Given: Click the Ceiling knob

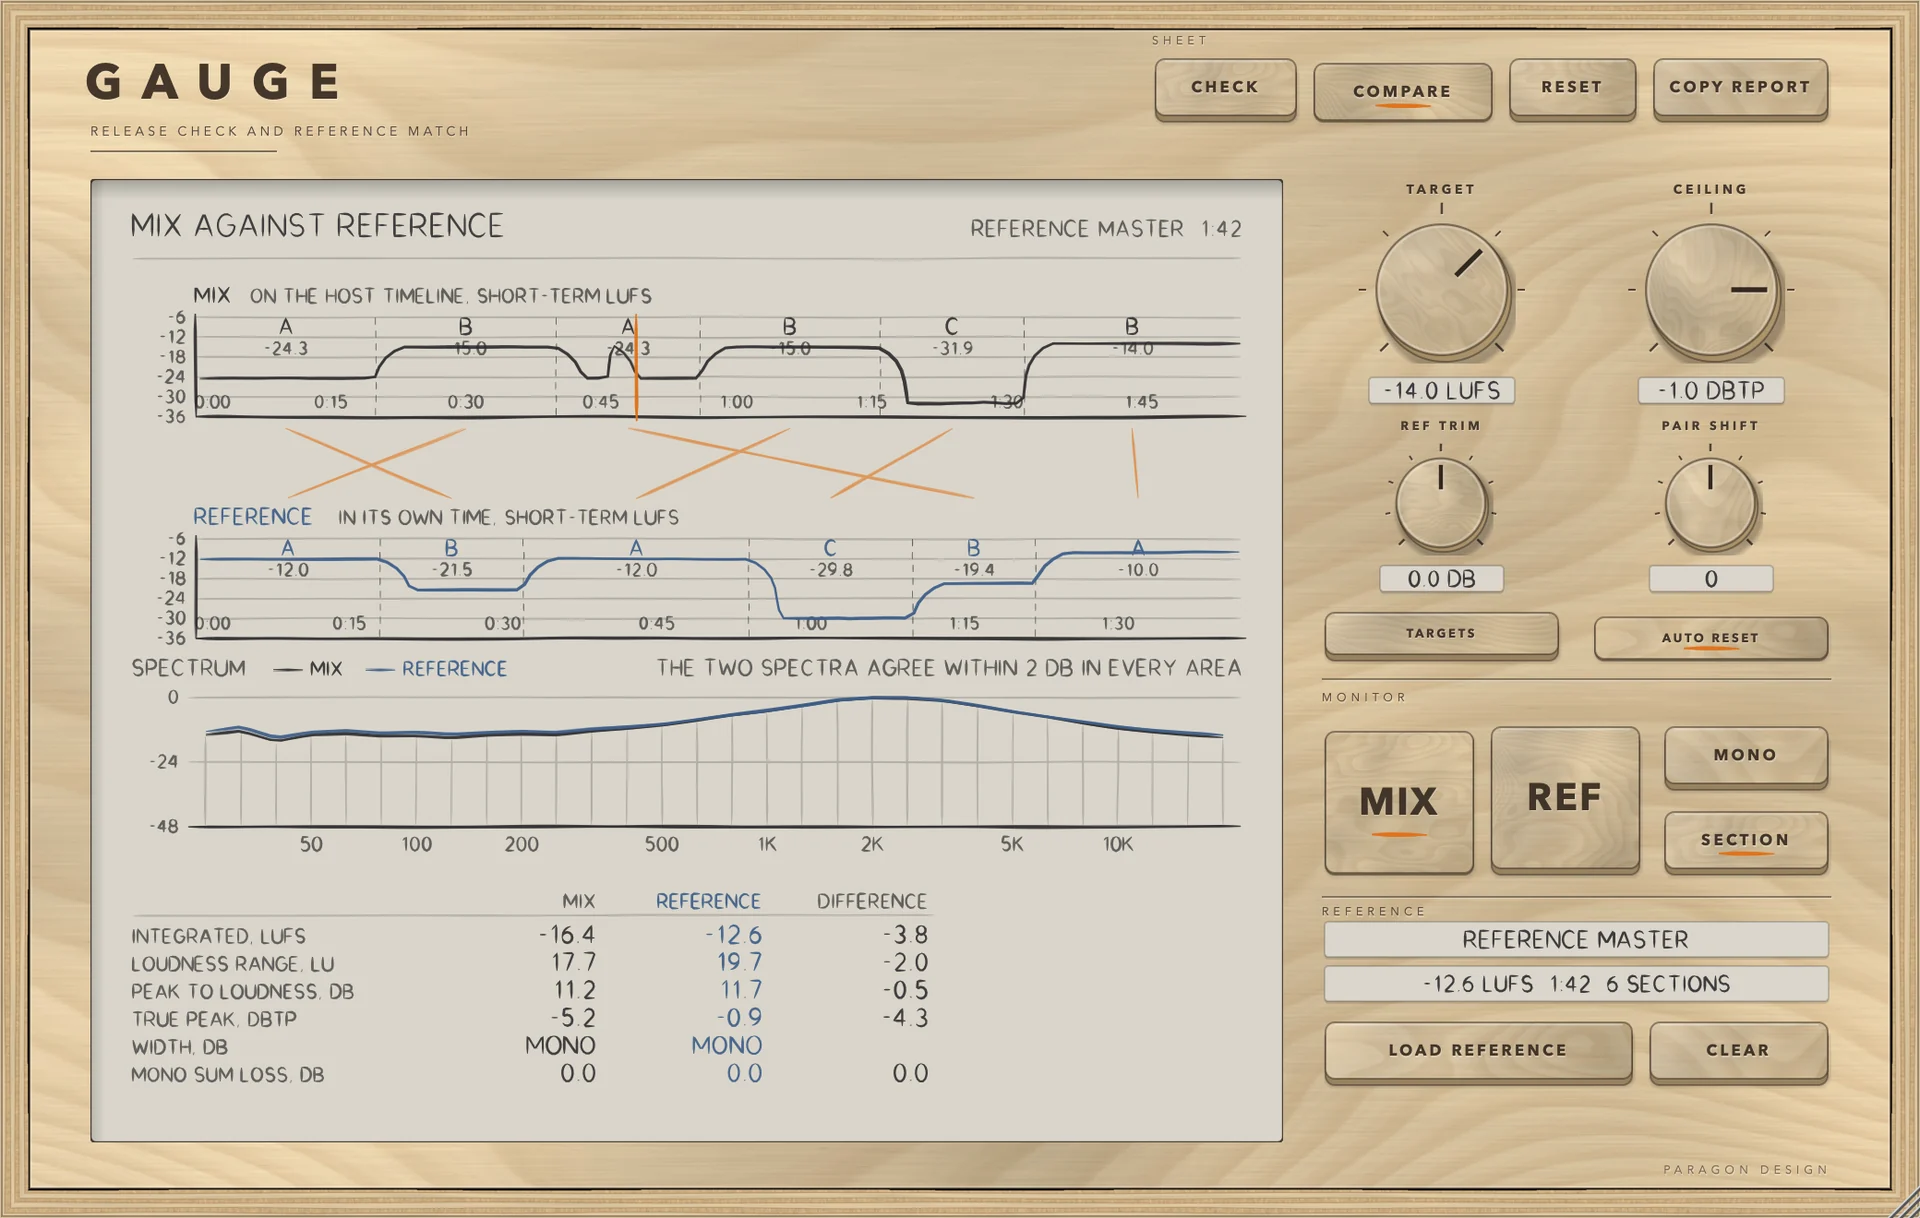Looking at the screenshot, I should [1711, 290].
